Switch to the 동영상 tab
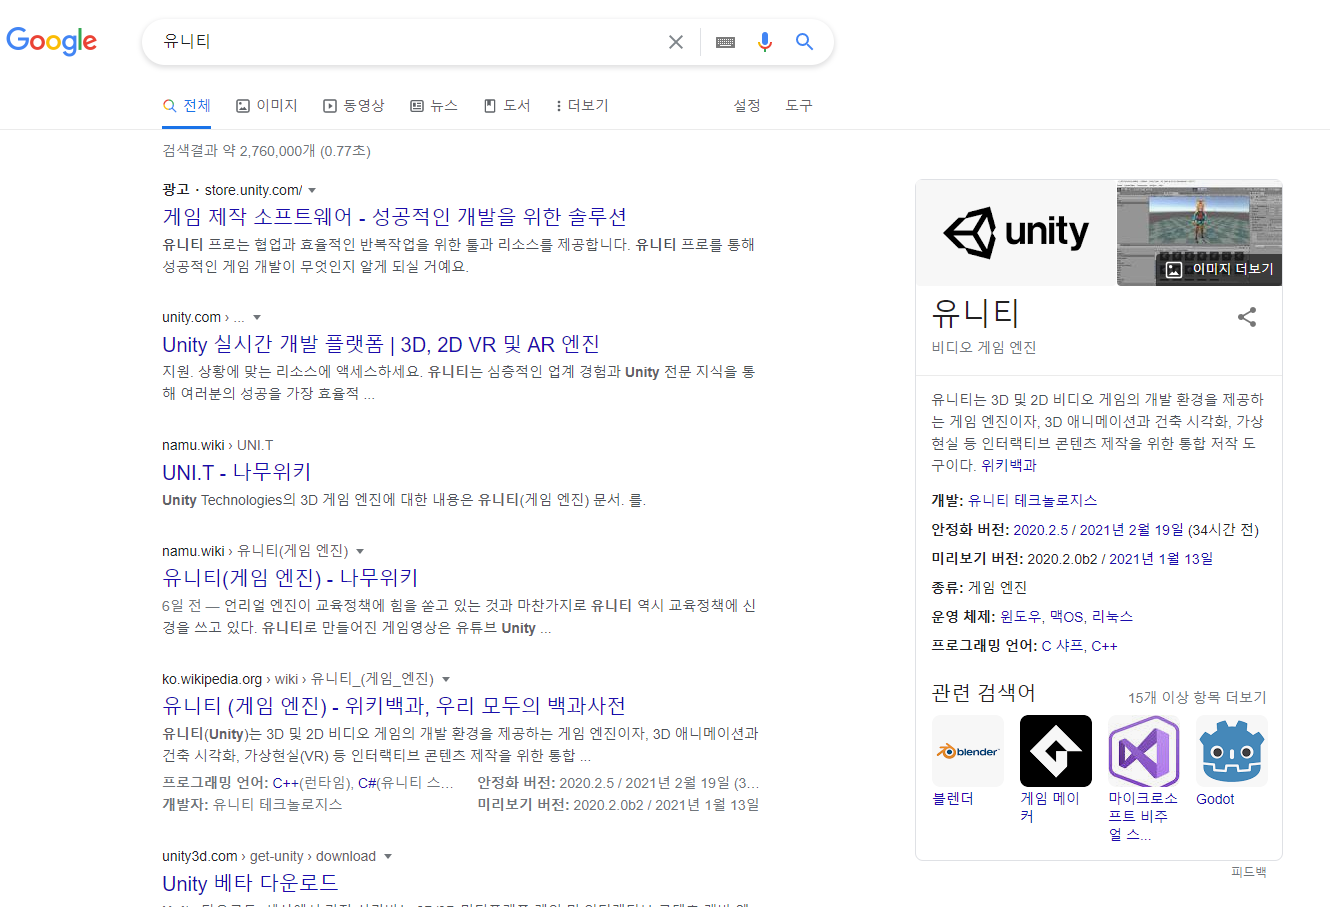The image size is (1330, 907). (354, 105)
